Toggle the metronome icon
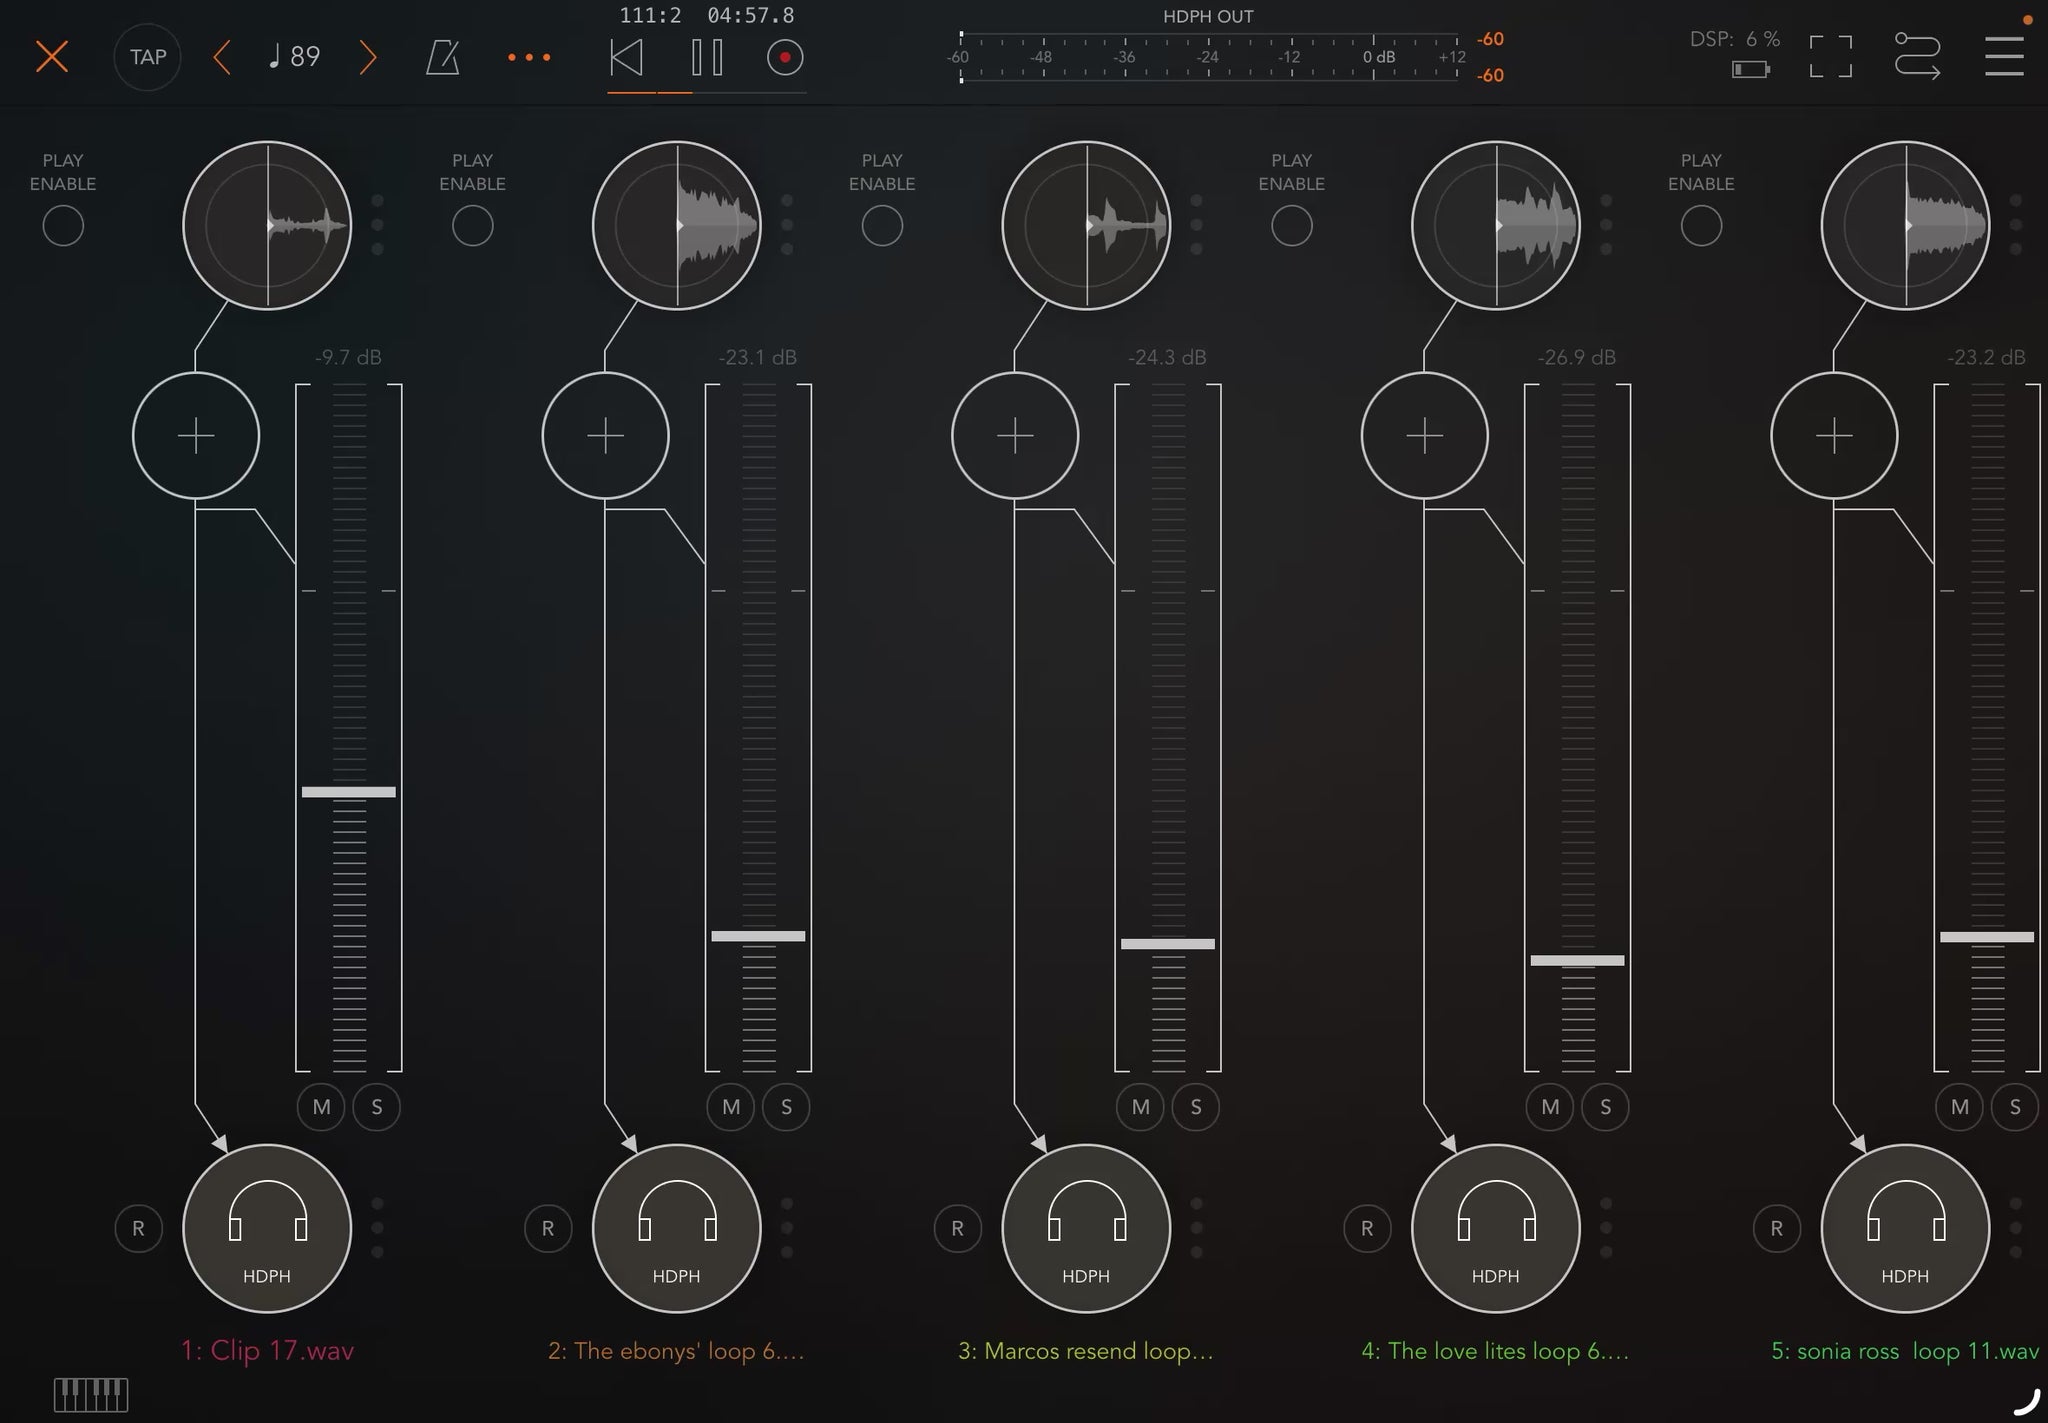This screenshot has height=1423, width=2048. (442, 58)
